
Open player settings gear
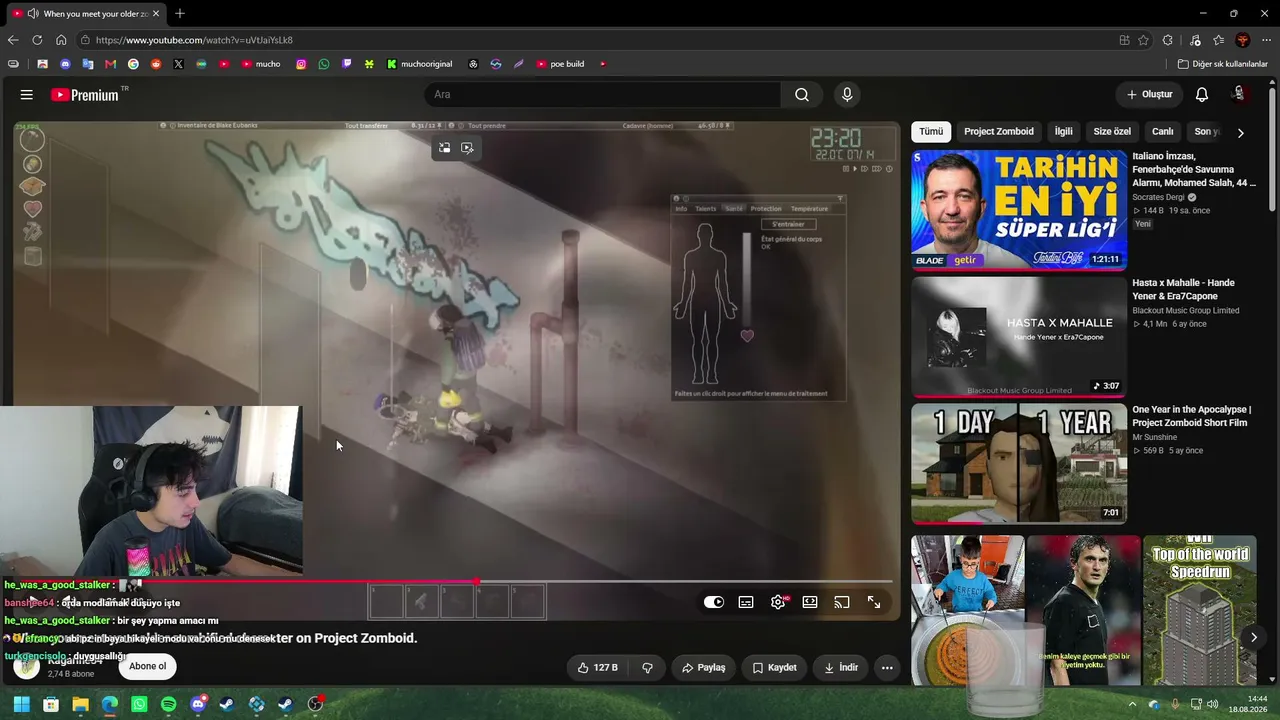(x=778, y=602)
